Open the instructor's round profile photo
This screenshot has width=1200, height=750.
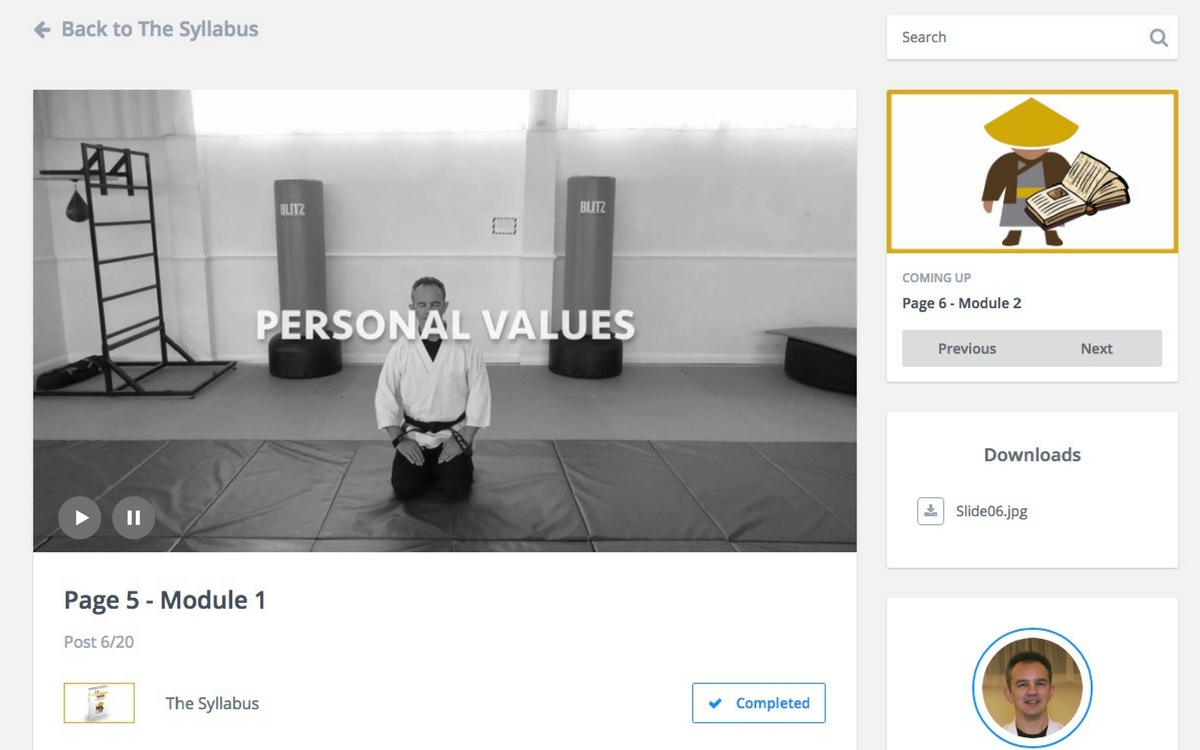tap(1032, 688)
